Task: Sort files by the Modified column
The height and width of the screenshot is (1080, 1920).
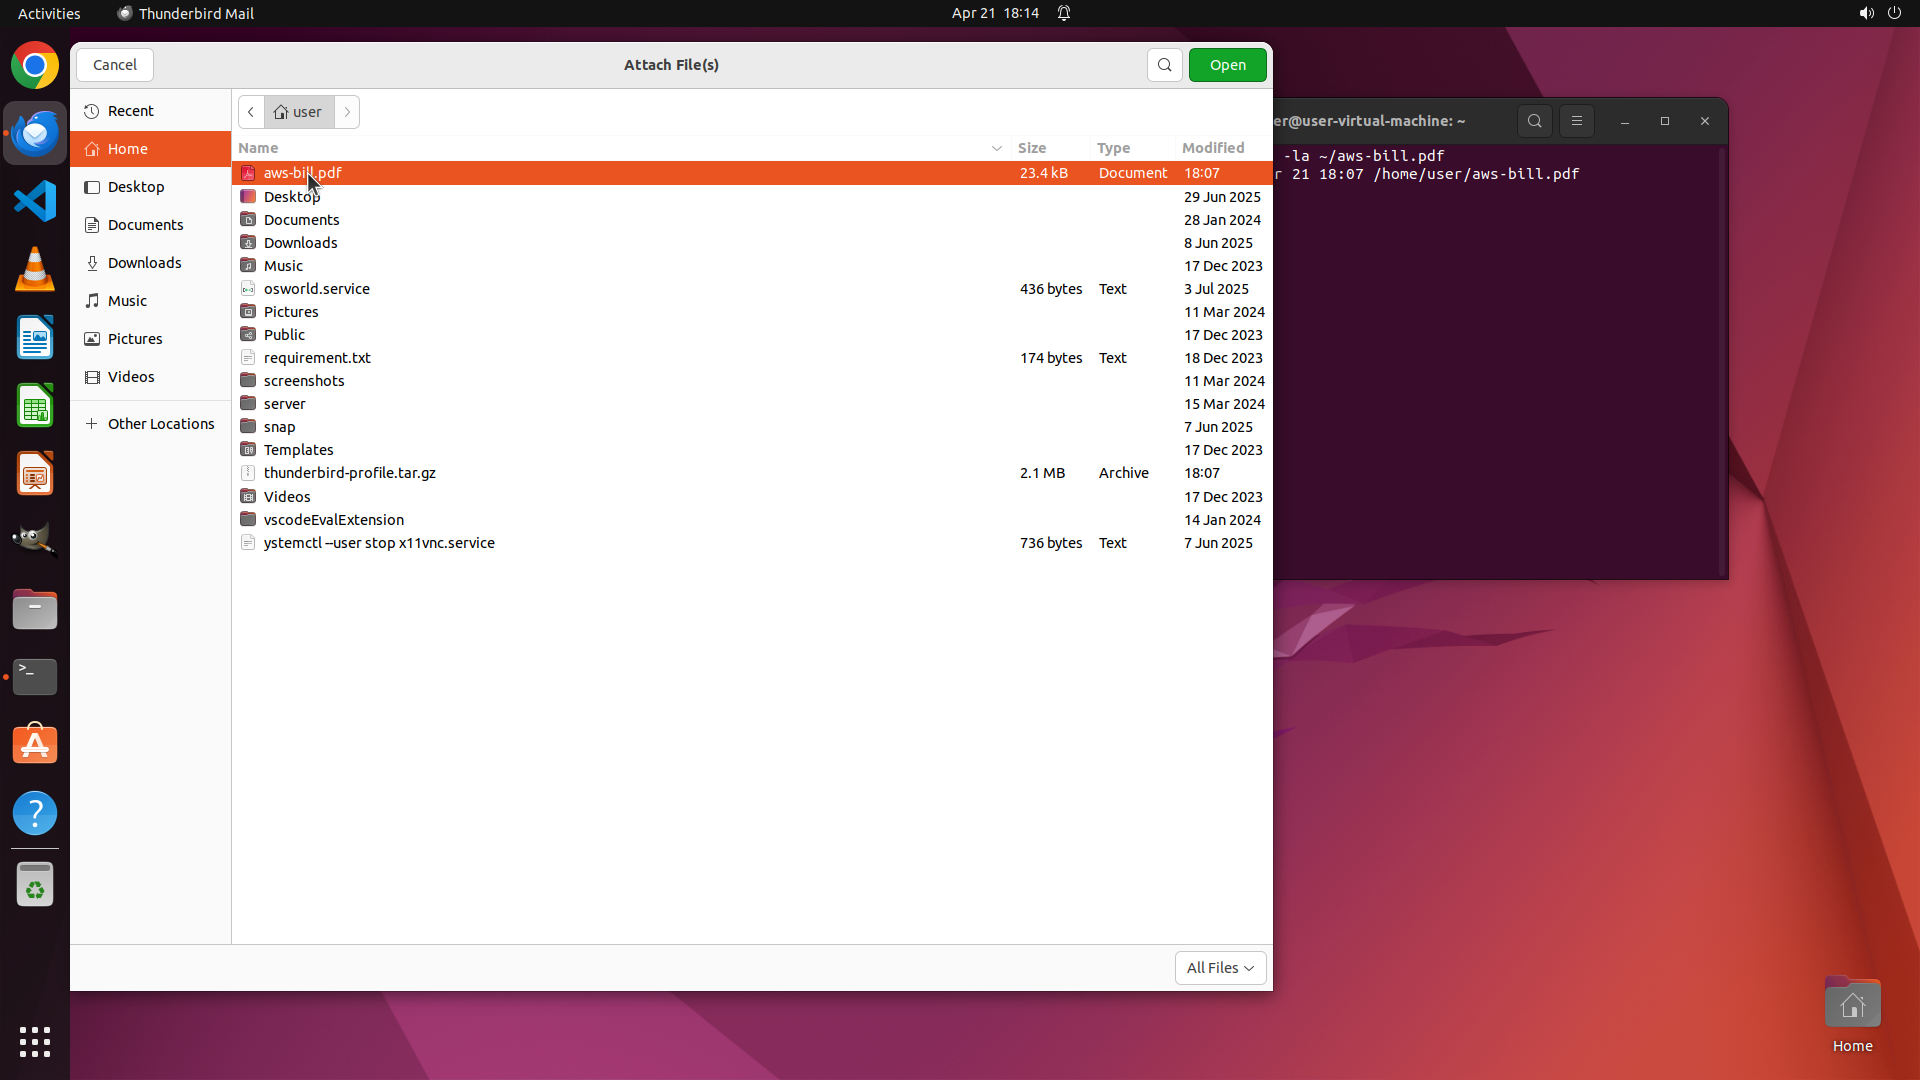Action: pos(1212,148)
